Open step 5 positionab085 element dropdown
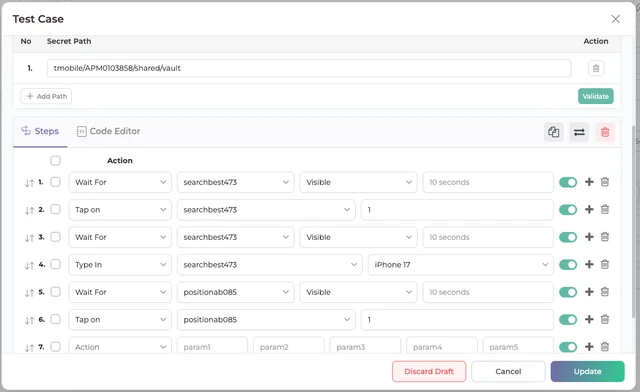Viewport: 640px width, 392px height. pos(236,292)
